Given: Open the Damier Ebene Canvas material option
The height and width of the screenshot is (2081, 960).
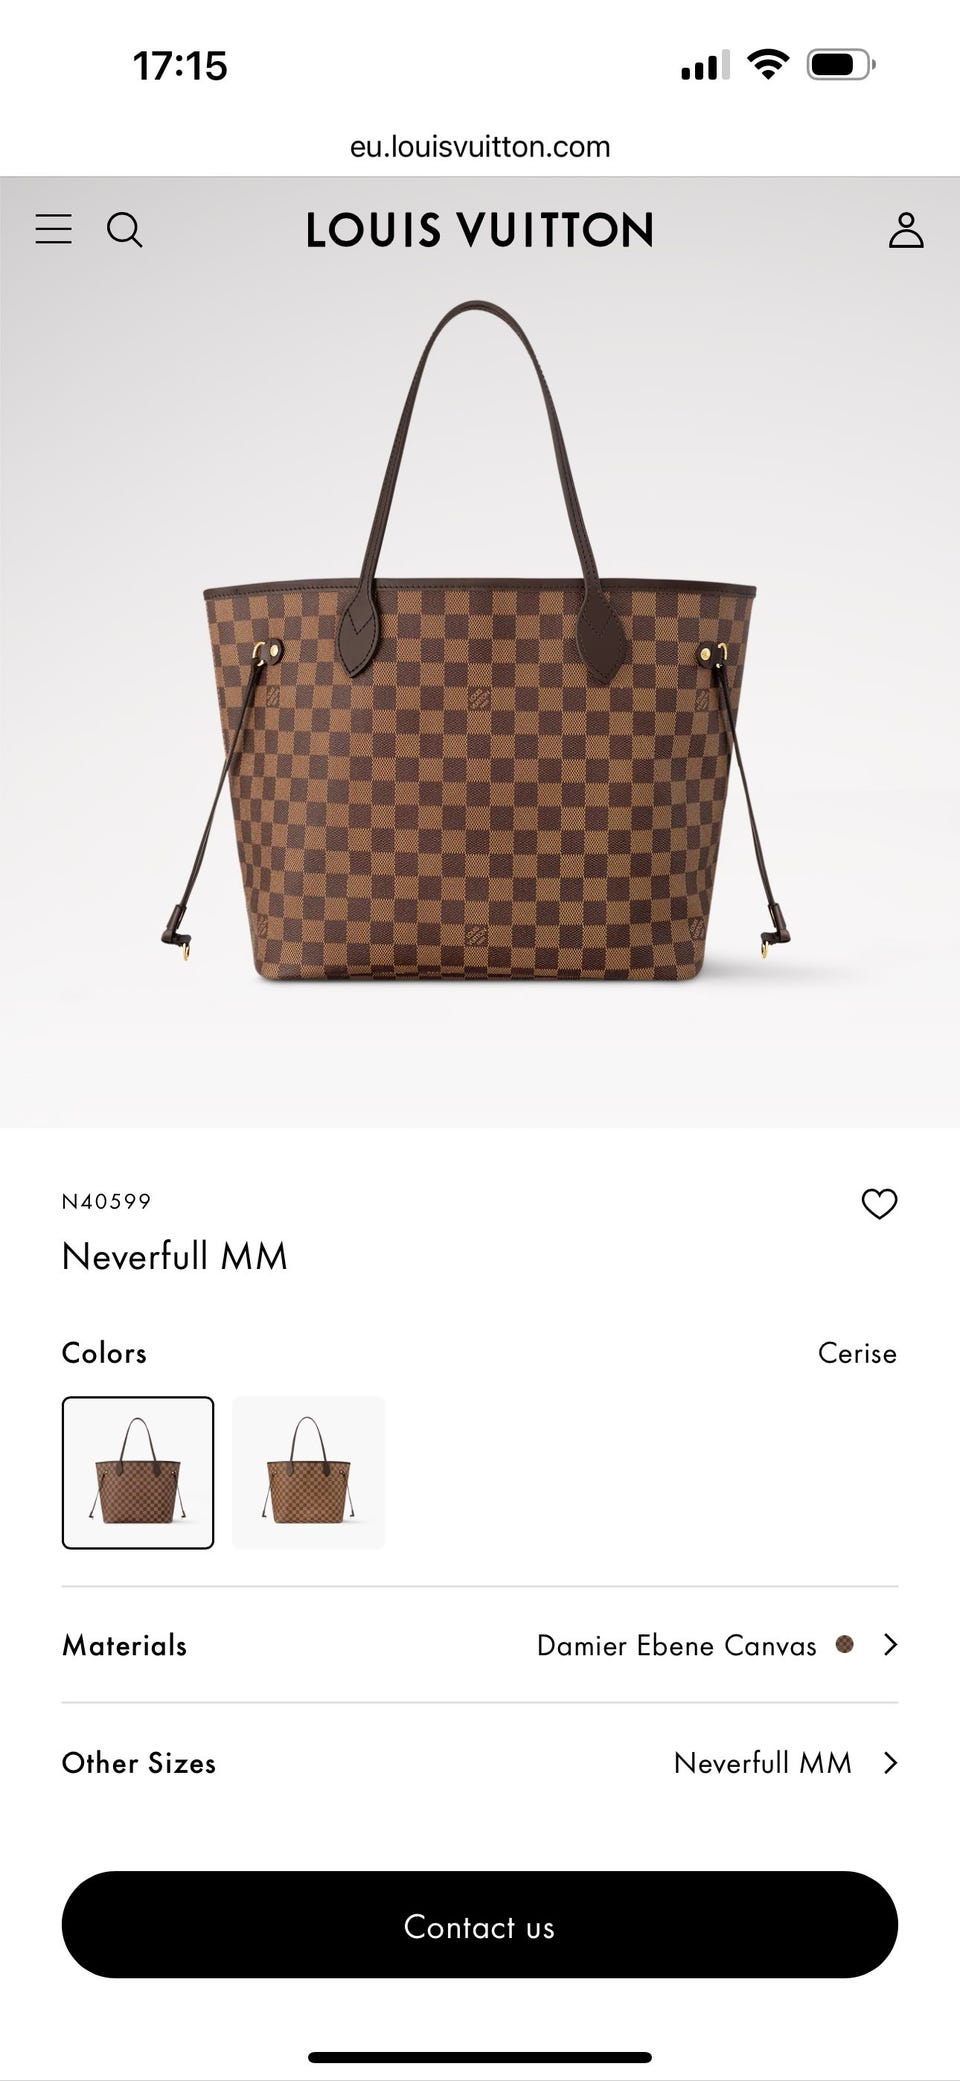Looking at the screenshot, I should tap(676, 1645).
